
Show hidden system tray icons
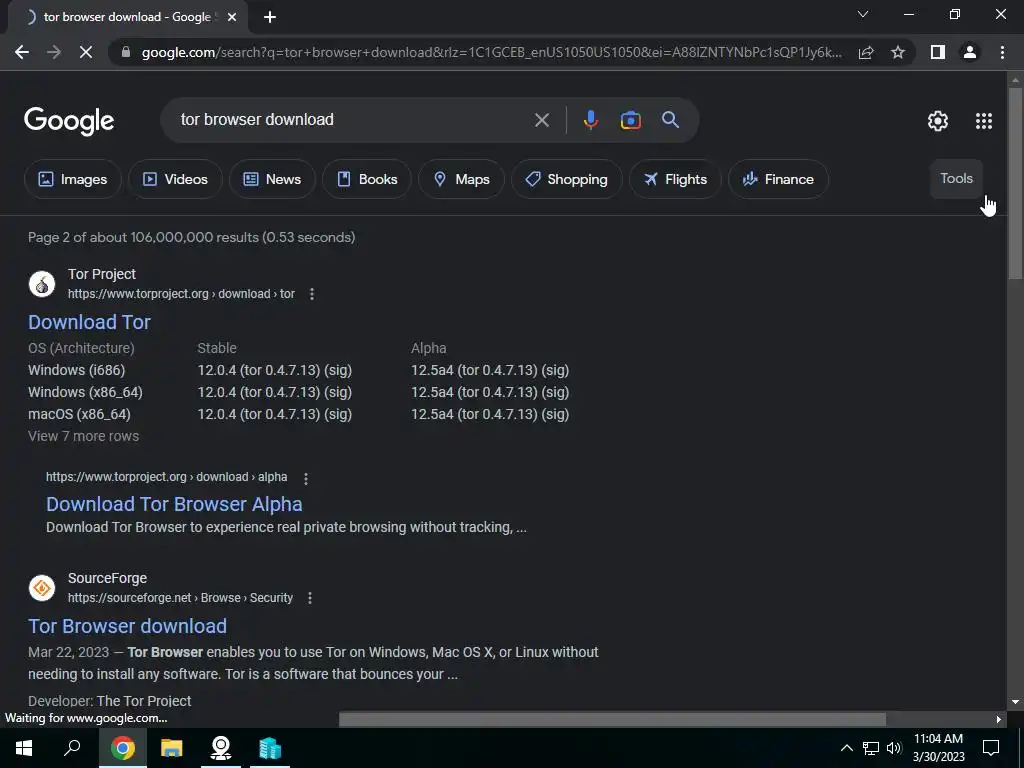(x=846, y=748)
